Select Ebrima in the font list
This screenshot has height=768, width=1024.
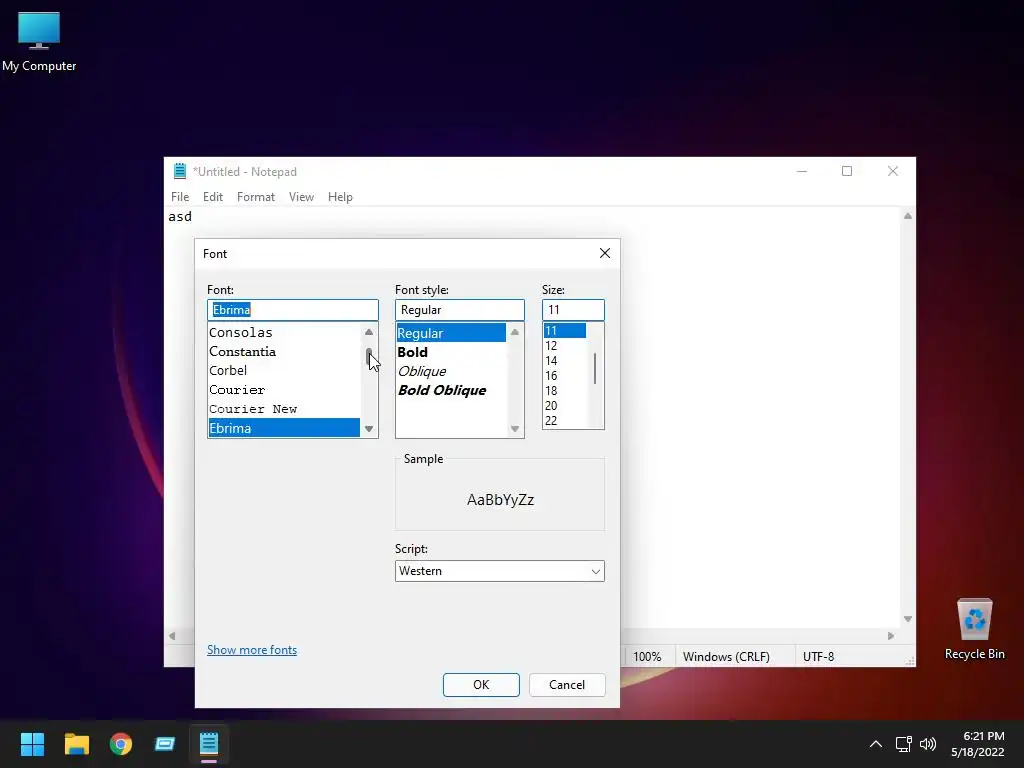(x=284, y=428)
